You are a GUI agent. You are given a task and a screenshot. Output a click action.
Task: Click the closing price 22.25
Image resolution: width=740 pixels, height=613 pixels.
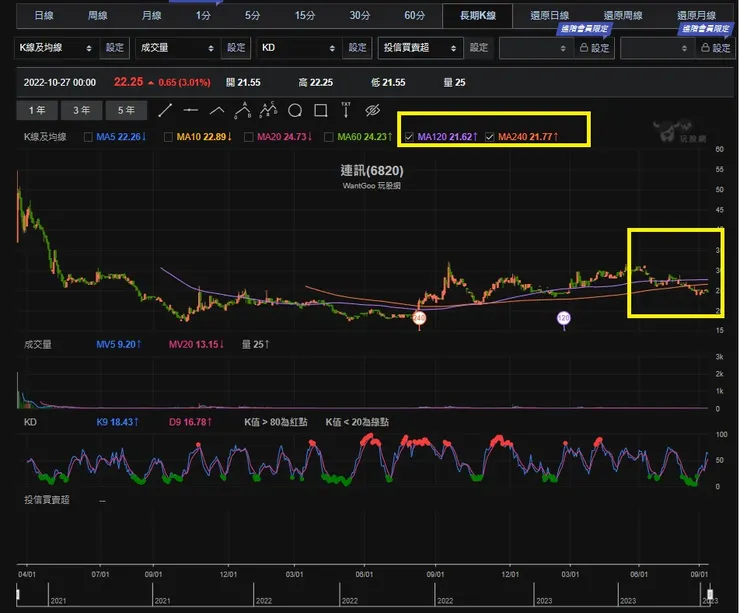click(128, 82)
